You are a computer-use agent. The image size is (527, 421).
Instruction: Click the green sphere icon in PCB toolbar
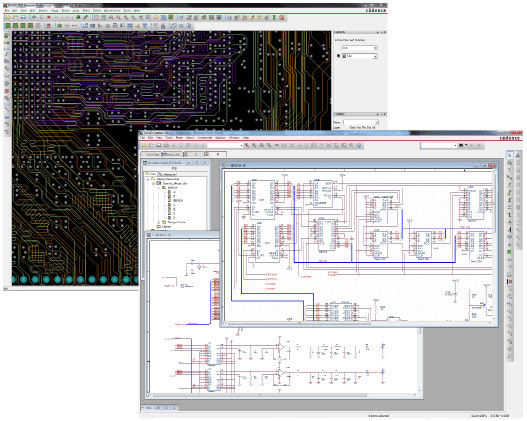pyautogui.click(x=78, y=17)
